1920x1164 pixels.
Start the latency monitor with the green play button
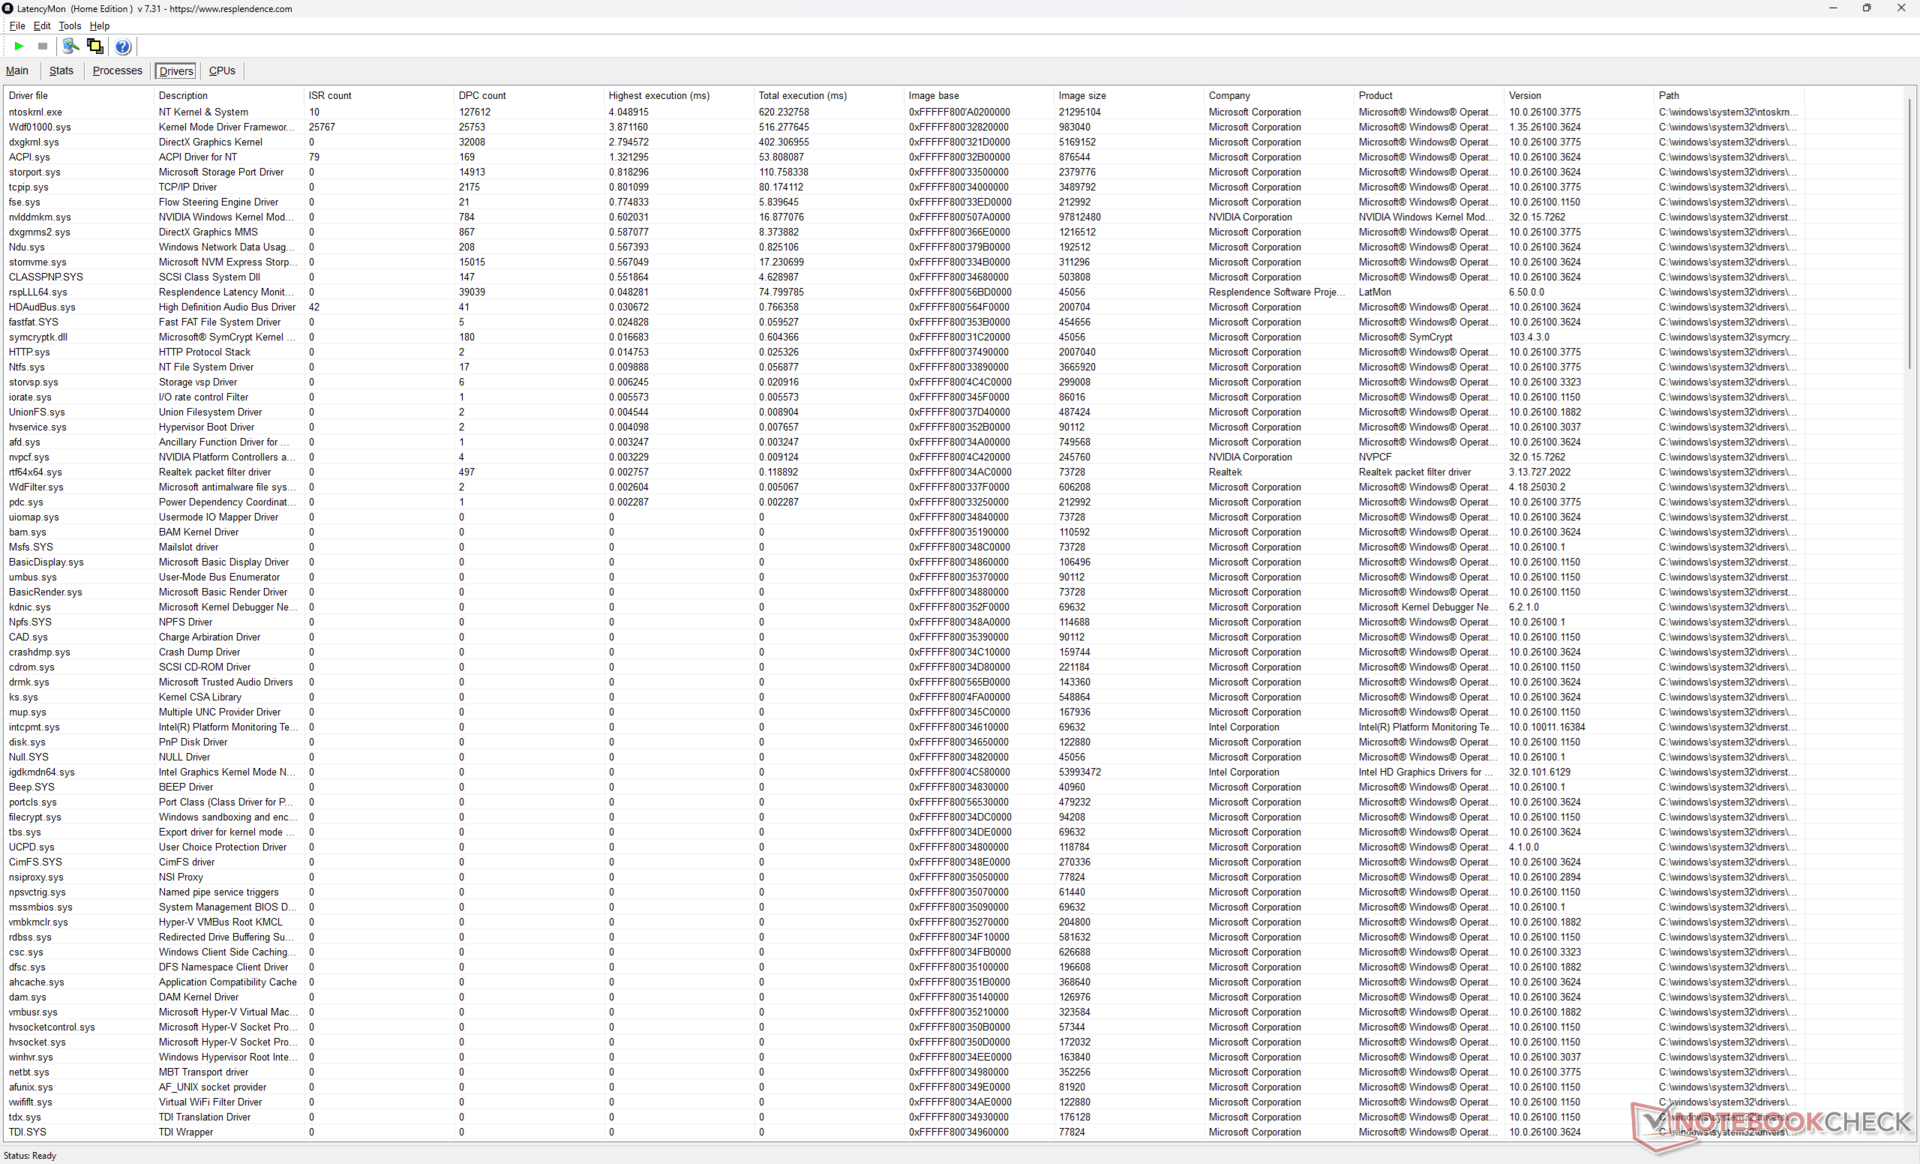(x=18, y=46)
